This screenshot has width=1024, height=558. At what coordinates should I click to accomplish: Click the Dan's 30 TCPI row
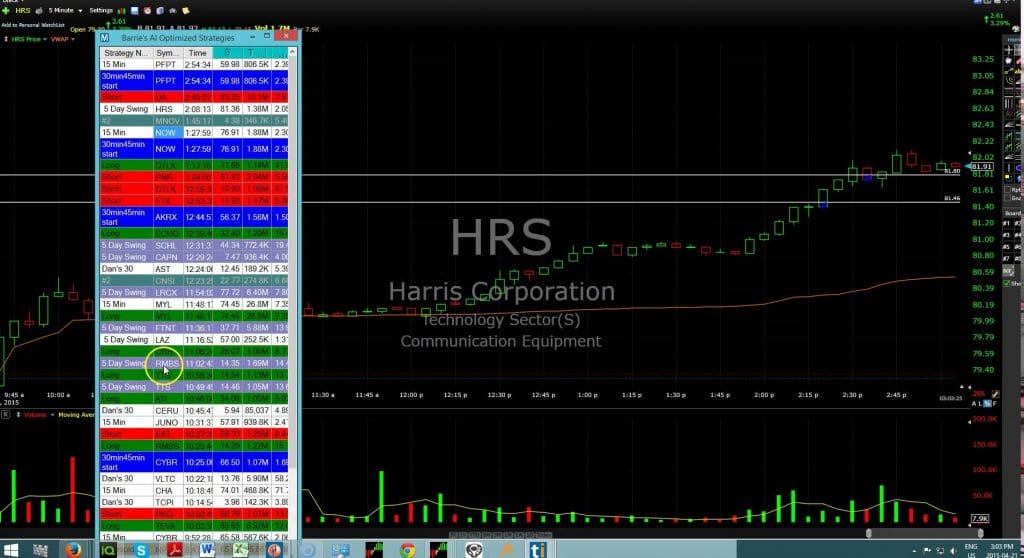coord(194,502)
